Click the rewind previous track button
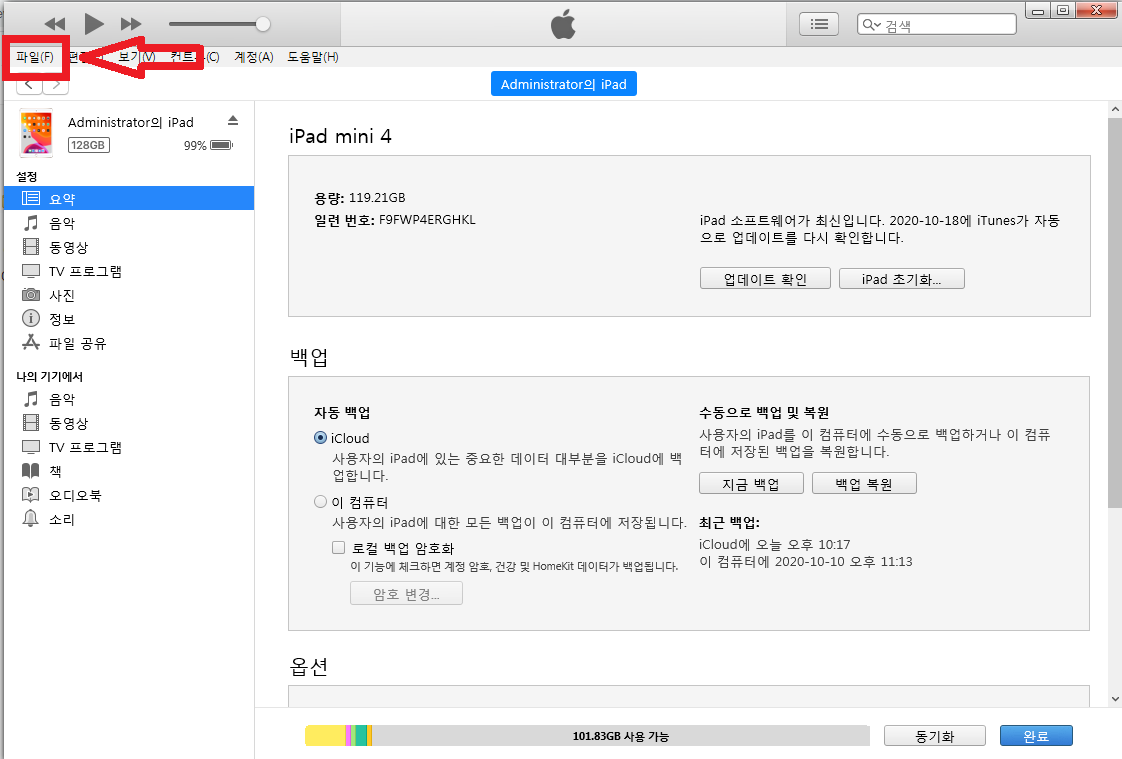The image size is (1122, 759). 54,24
